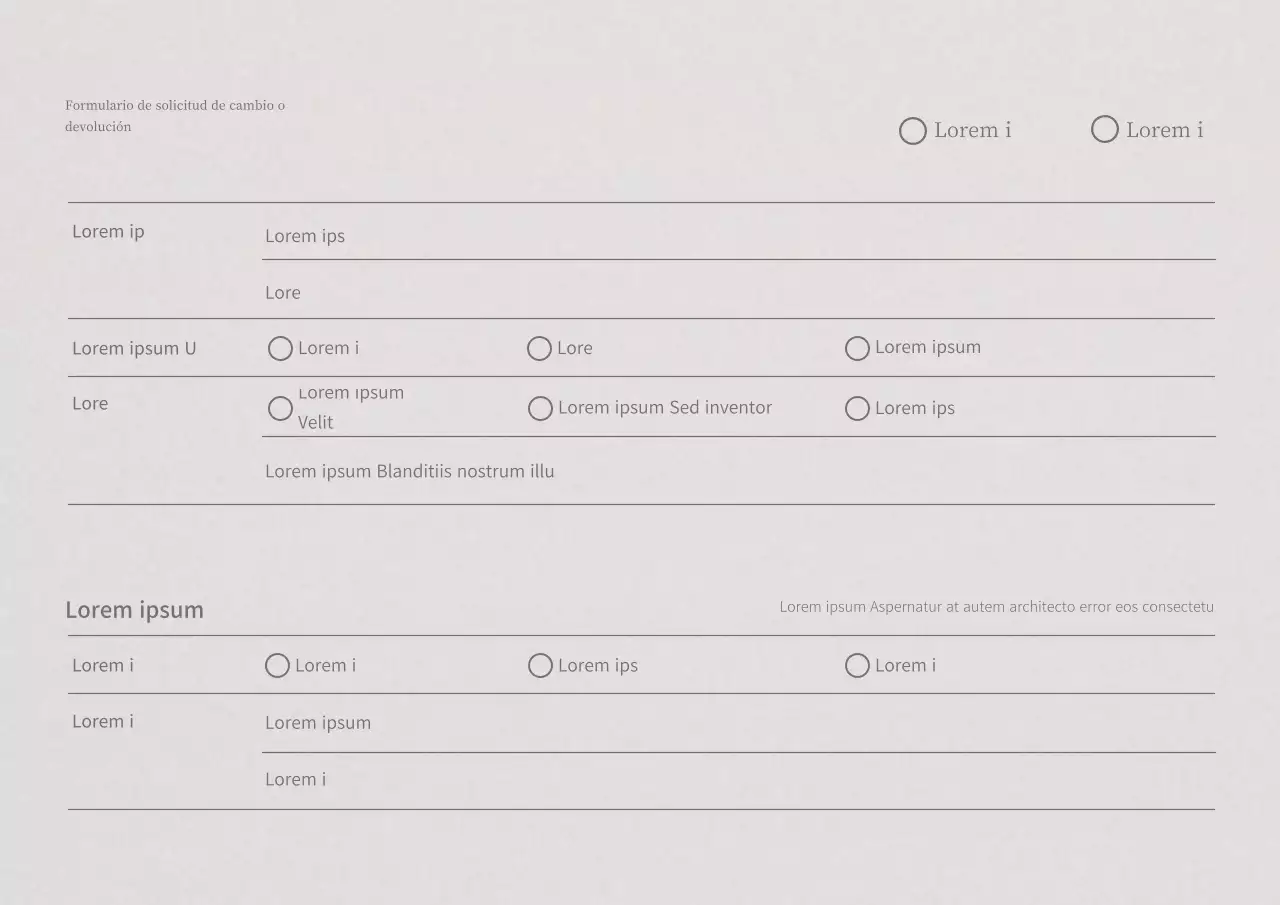Pick "Lorem ipsum" radio in the Lorem ipsum U row
1280x905 pixels.
[857, 348]
